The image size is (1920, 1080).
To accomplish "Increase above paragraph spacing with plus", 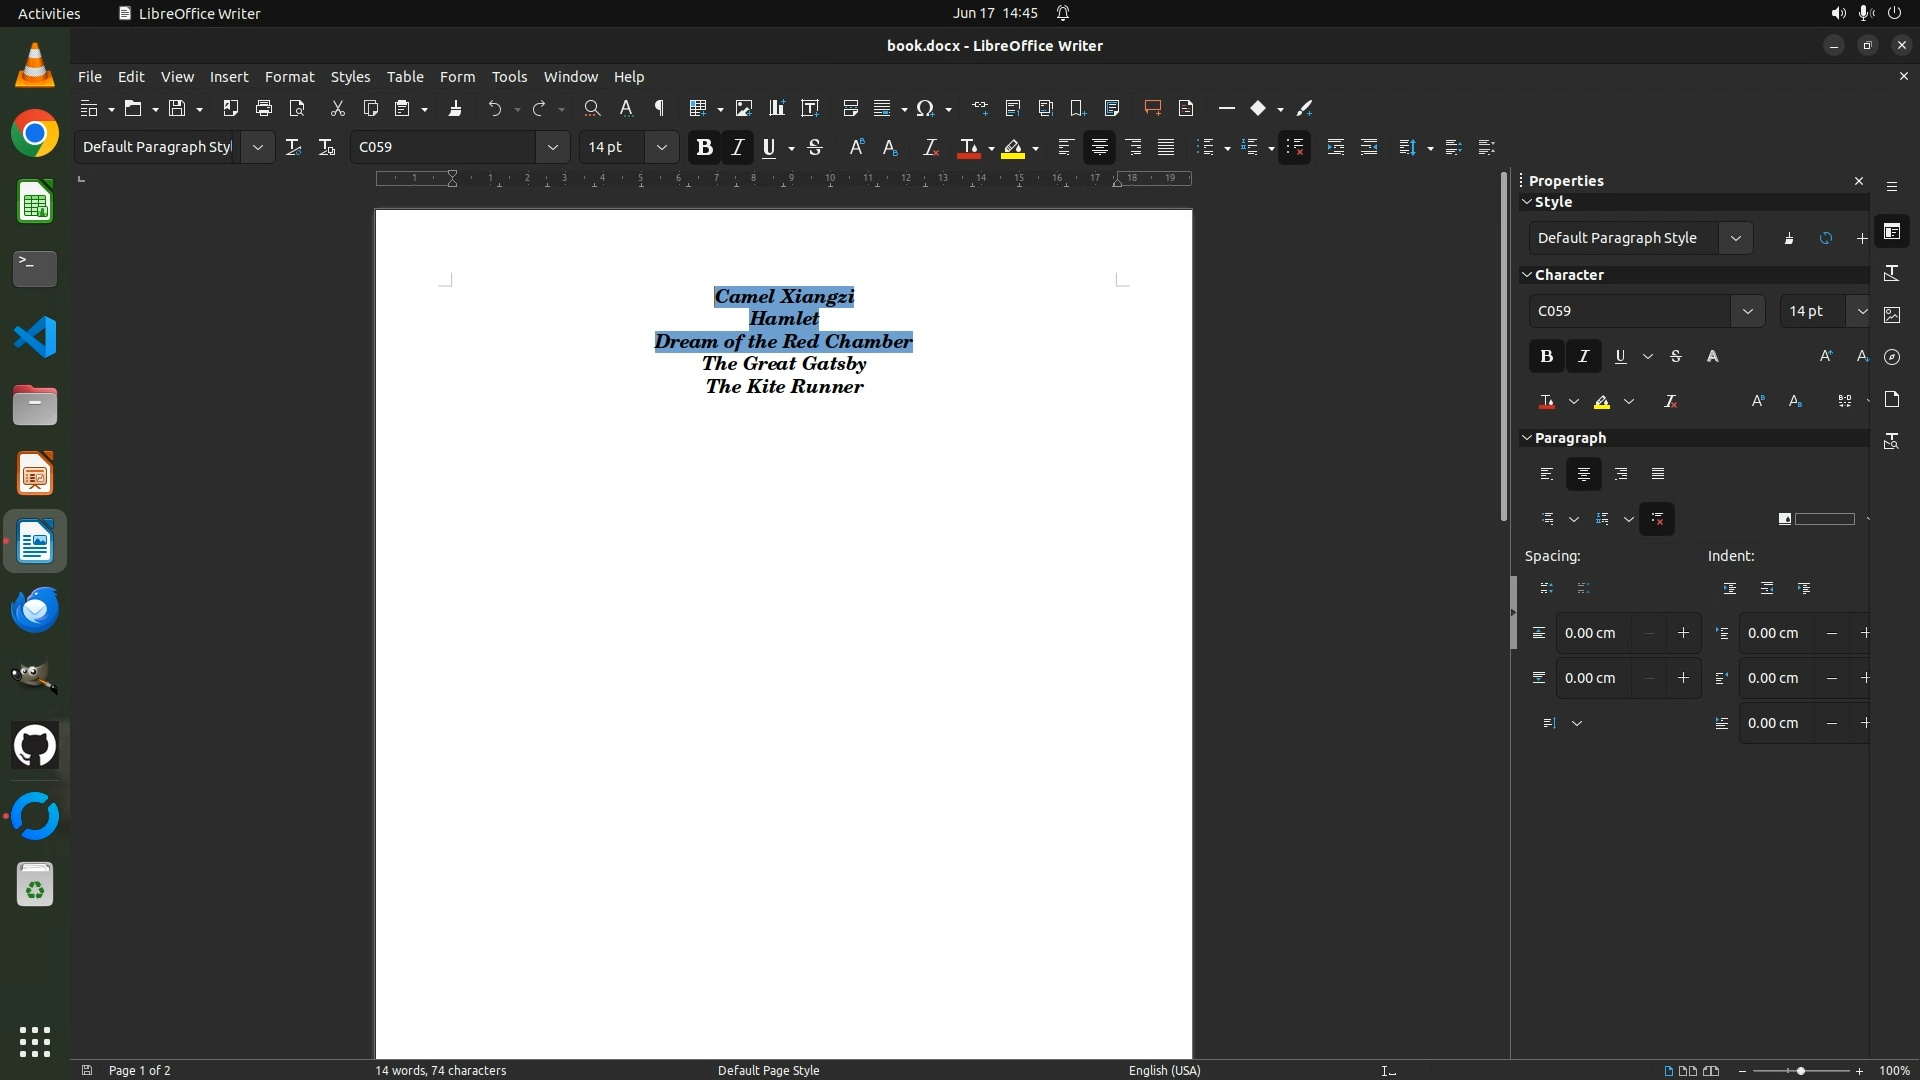I will 1683,633.
